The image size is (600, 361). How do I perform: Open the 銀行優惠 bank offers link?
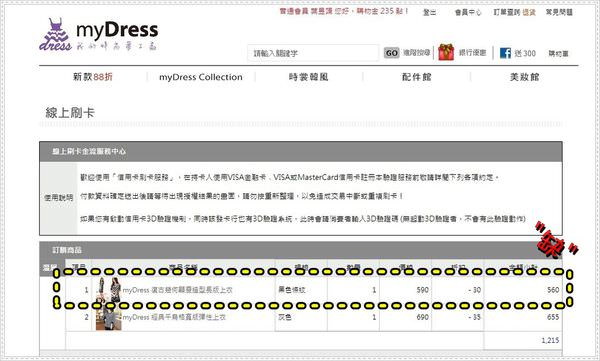pos(473,53)
